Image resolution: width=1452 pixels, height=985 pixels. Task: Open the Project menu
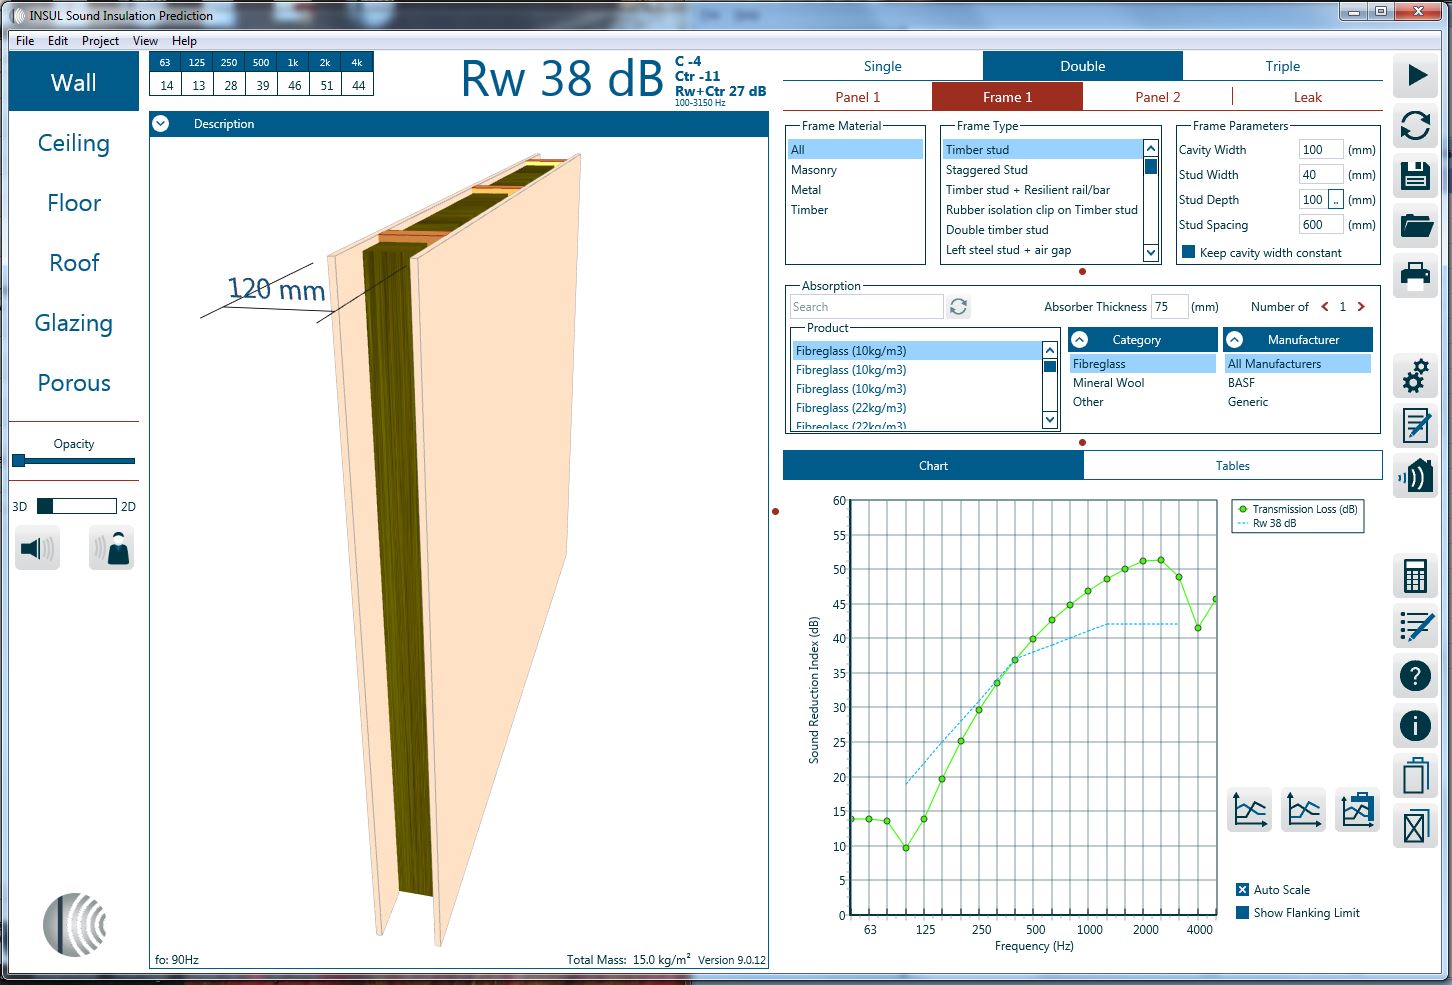(x=100, y=41)
